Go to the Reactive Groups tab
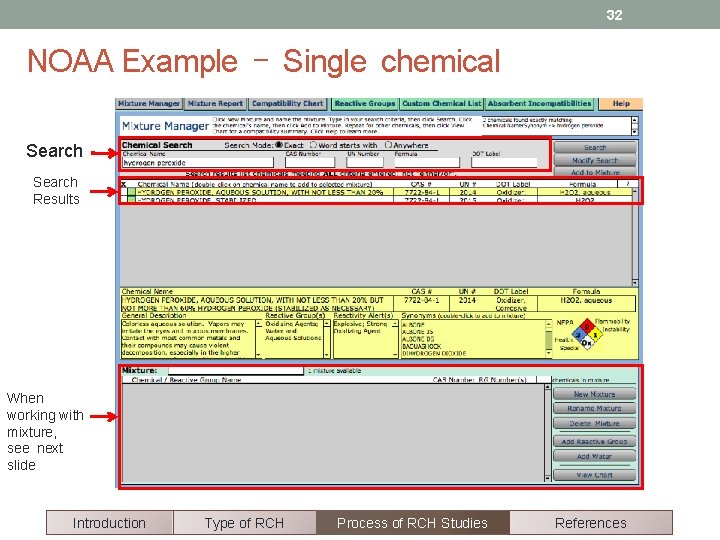 tap(365, 104)
